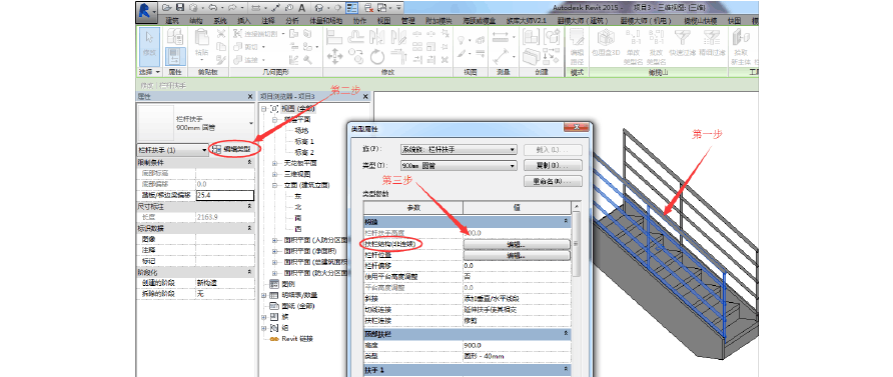Viewport: 893px width, 377px height.
Task: Open the 插入 ribbon tab
Action: tap(244, 21)
